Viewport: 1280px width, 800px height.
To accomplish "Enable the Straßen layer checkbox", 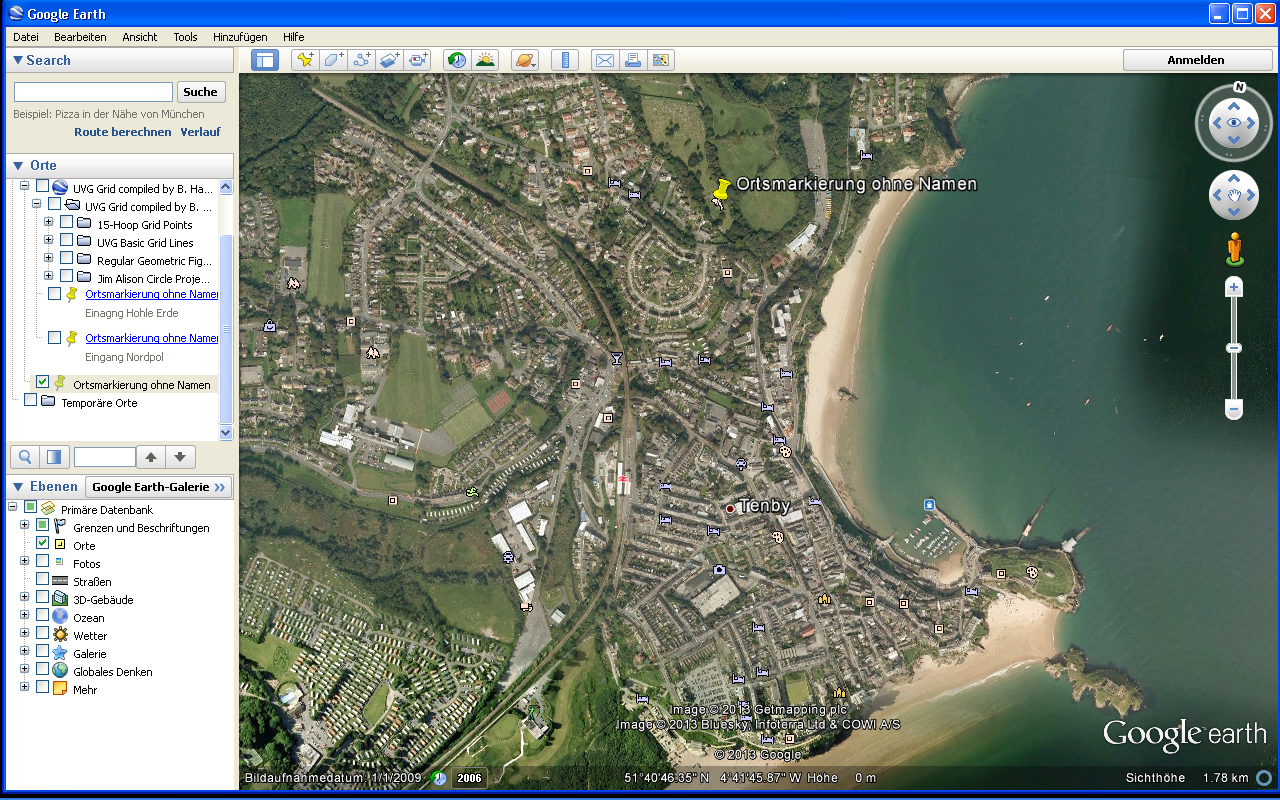I will click(42, 579).
